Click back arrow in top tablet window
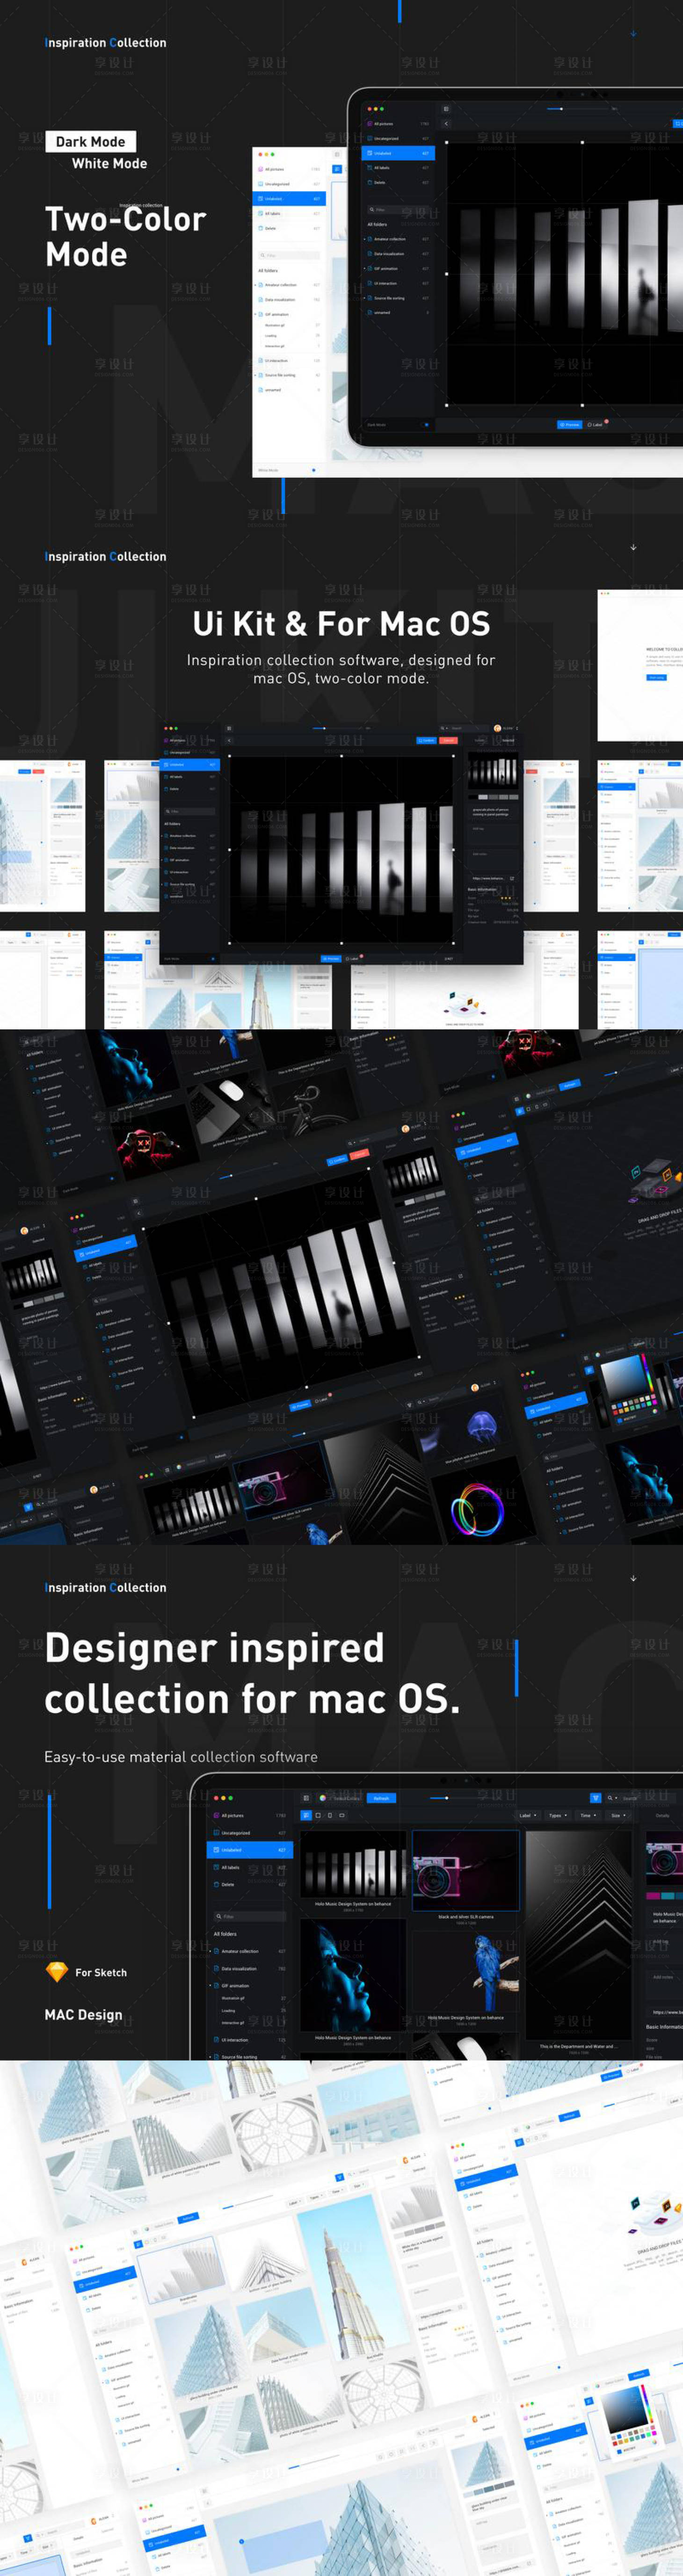Image resolution: width=683 pixels, height=2576 pixels. pyautogui.click(x=446, y=124)
